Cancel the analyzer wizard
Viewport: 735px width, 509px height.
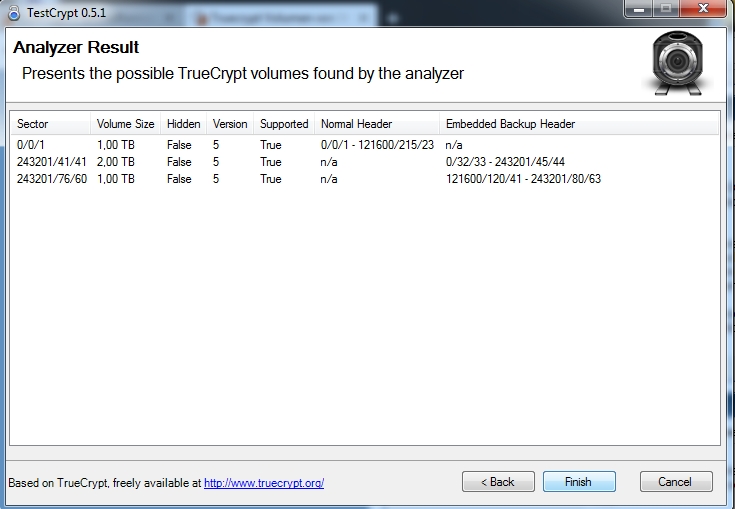tap(675, 482)
